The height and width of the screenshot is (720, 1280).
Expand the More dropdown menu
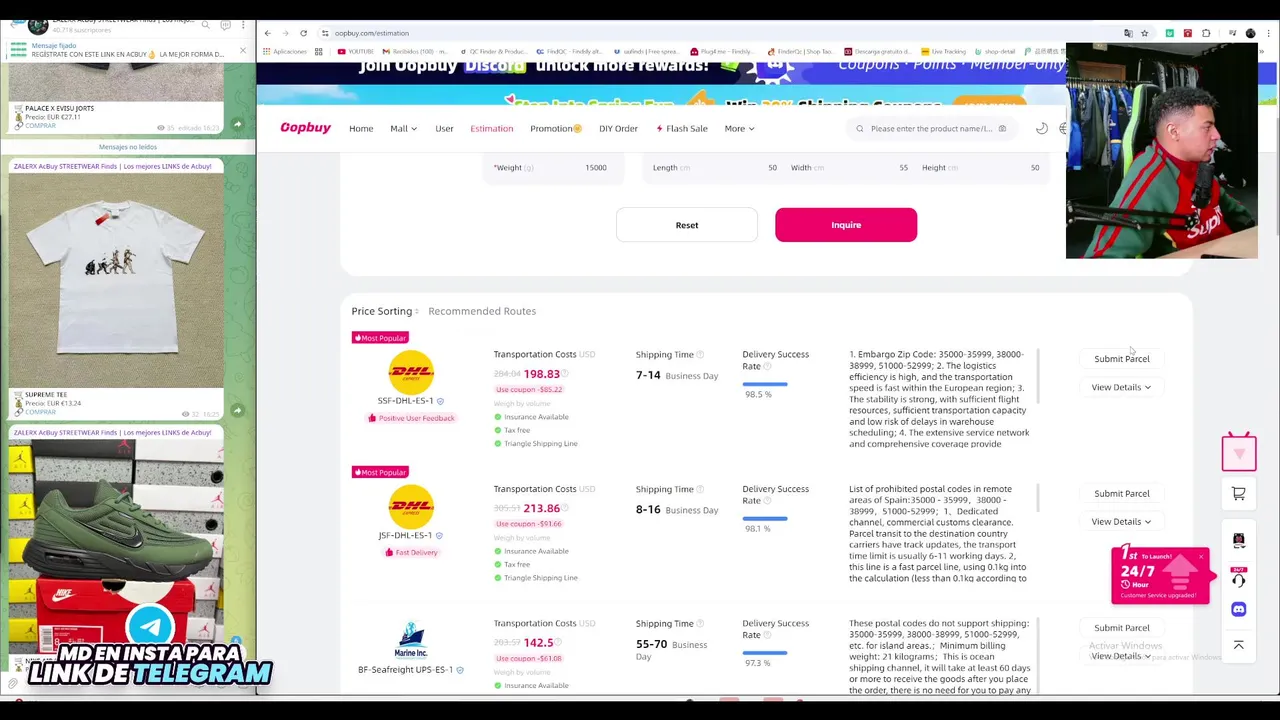[x=739, y=128]
